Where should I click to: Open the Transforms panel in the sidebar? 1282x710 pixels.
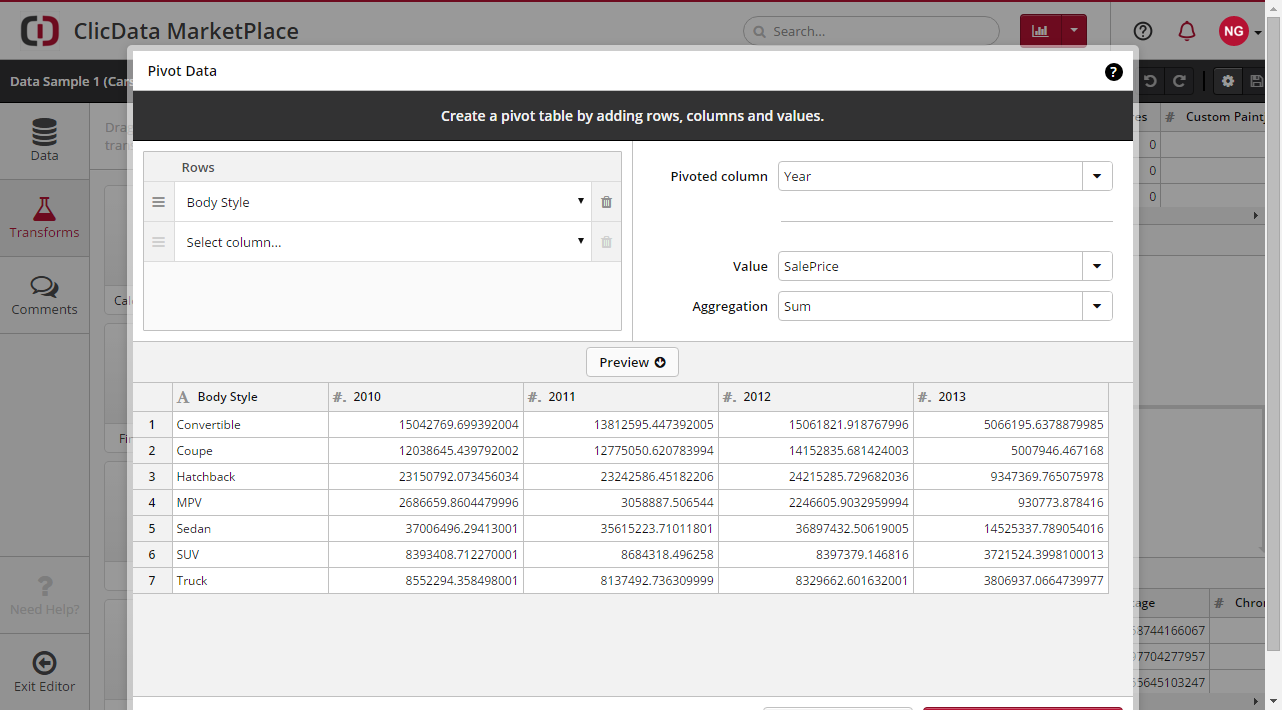click(x=44, y=217)
